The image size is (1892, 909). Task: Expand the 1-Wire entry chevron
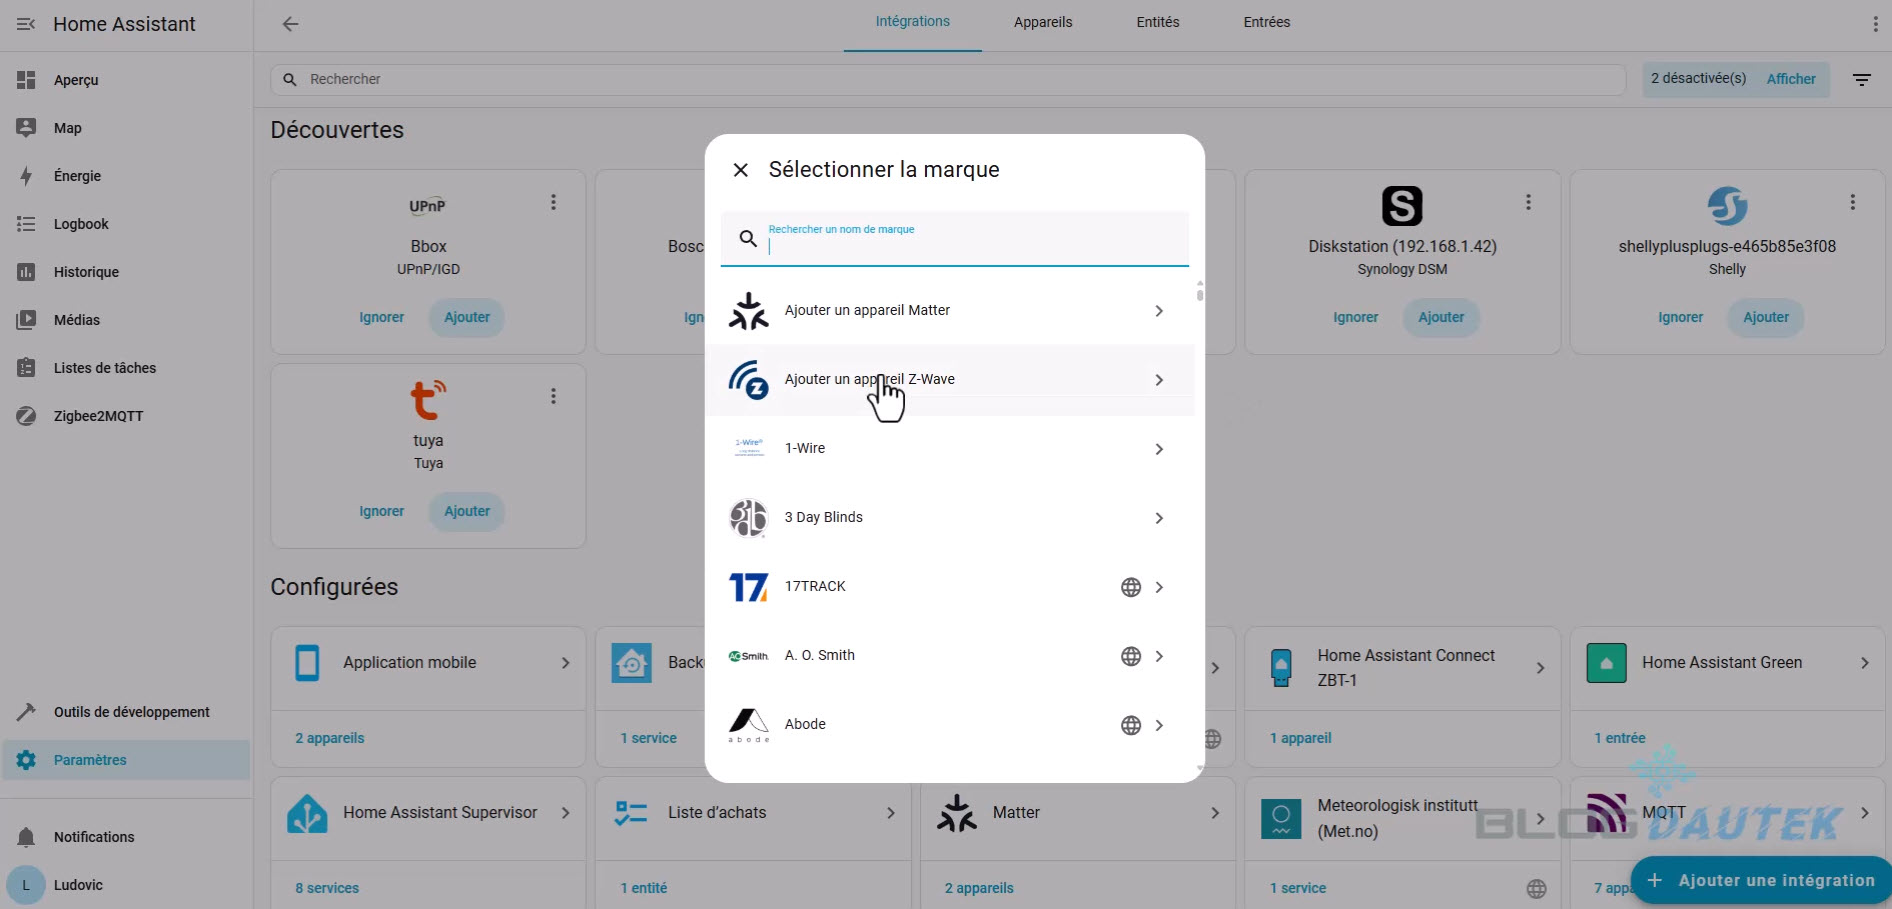1159,449
